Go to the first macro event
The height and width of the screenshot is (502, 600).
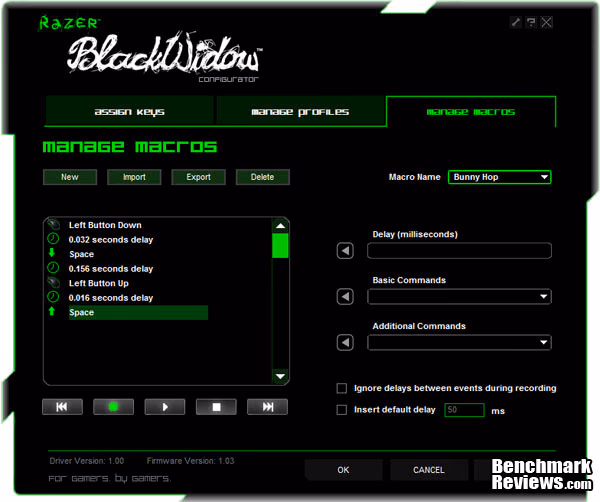[62, 407]
